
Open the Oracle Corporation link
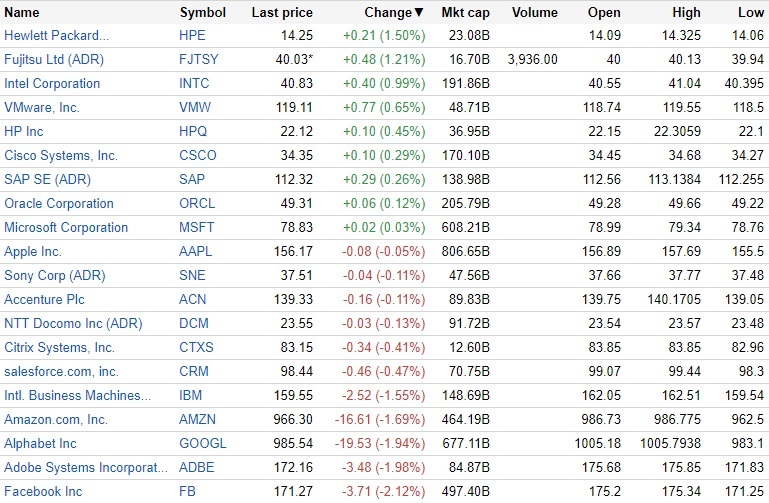59,203
